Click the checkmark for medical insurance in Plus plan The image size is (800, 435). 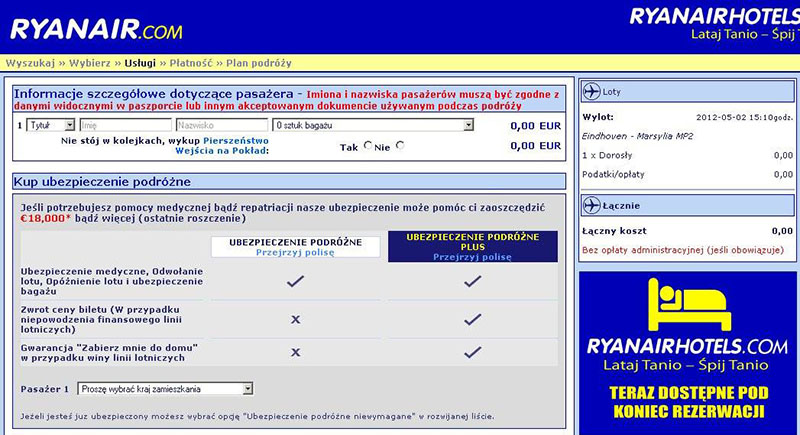[472, 281]
